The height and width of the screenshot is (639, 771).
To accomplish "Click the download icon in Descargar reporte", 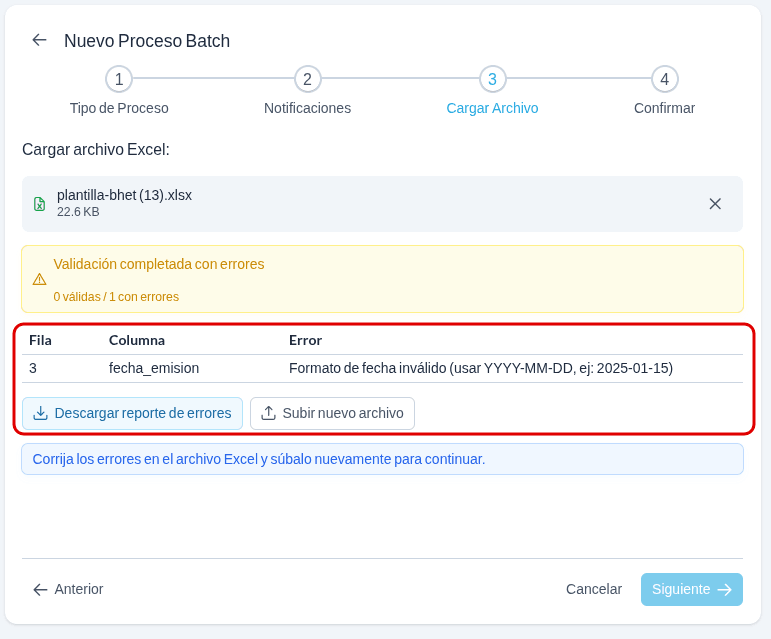I will click(40, 413).
